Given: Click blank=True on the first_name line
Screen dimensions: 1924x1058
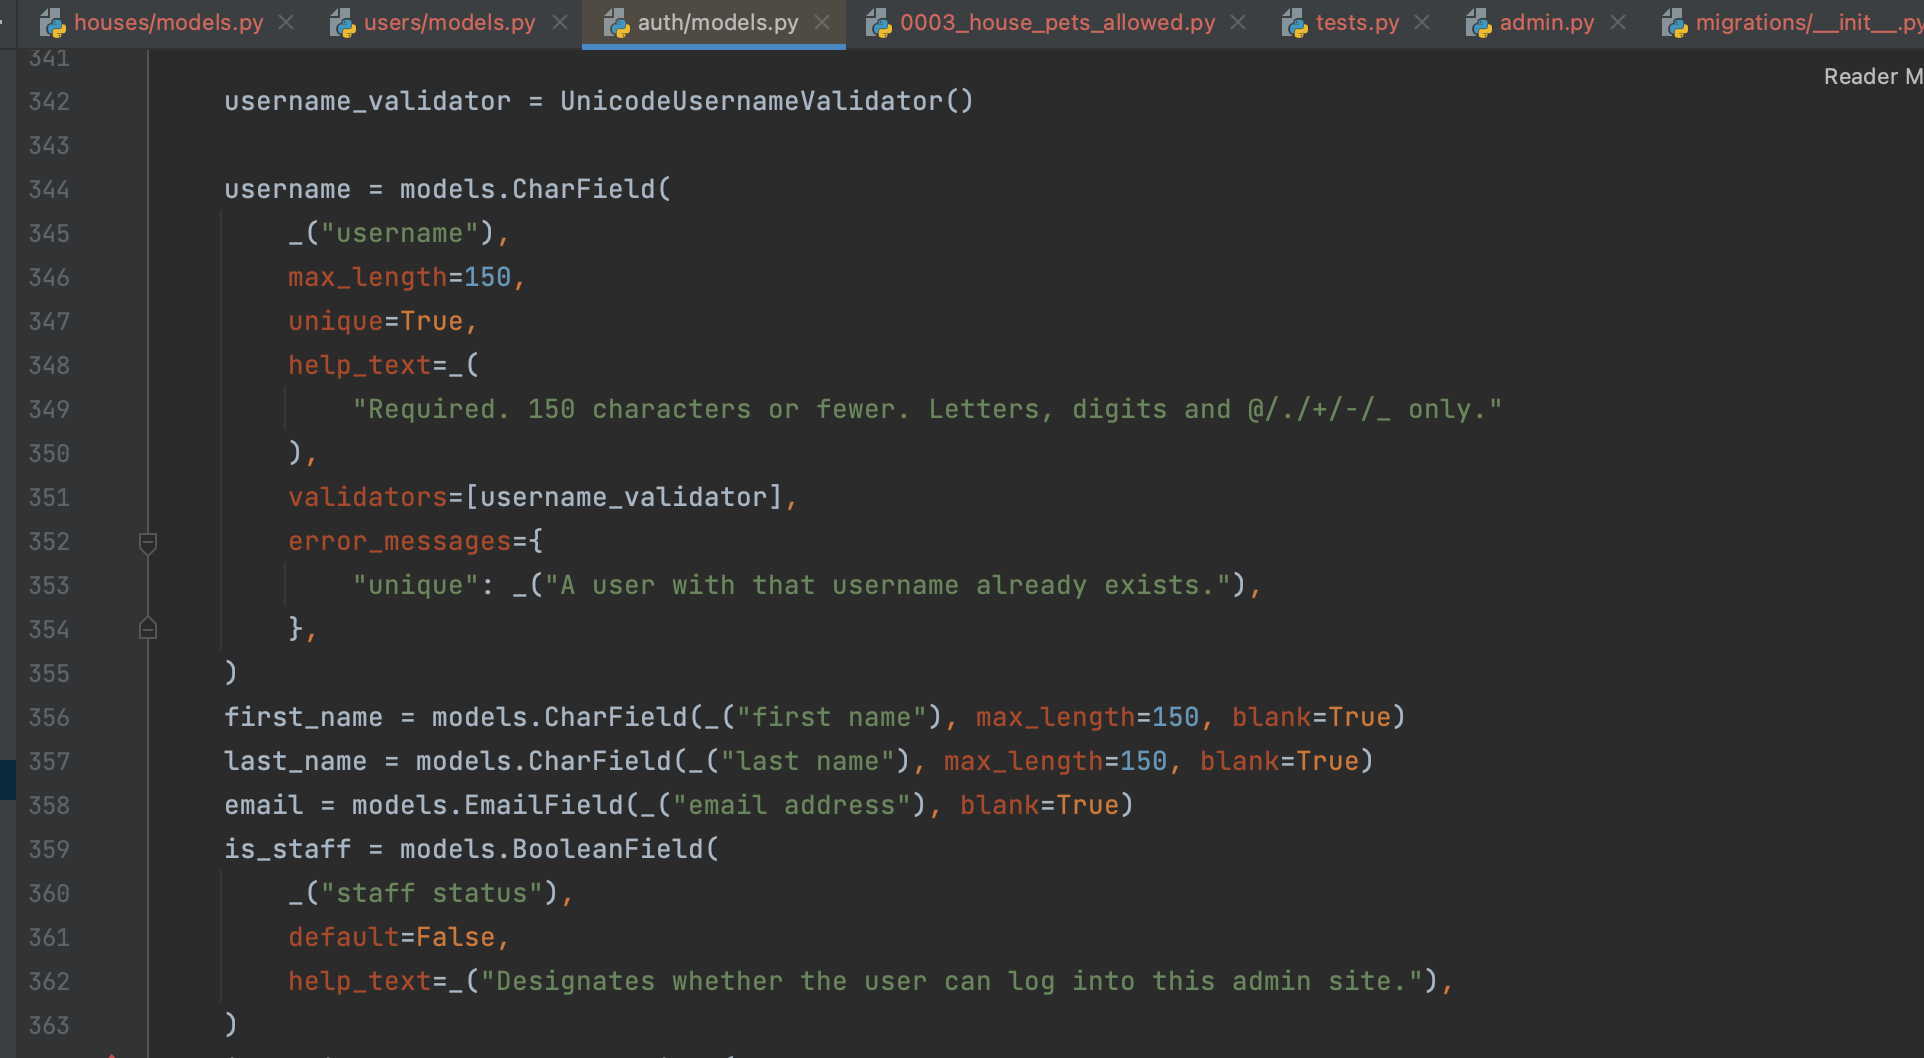Looking at the screenshot, I should [1312, 718].
